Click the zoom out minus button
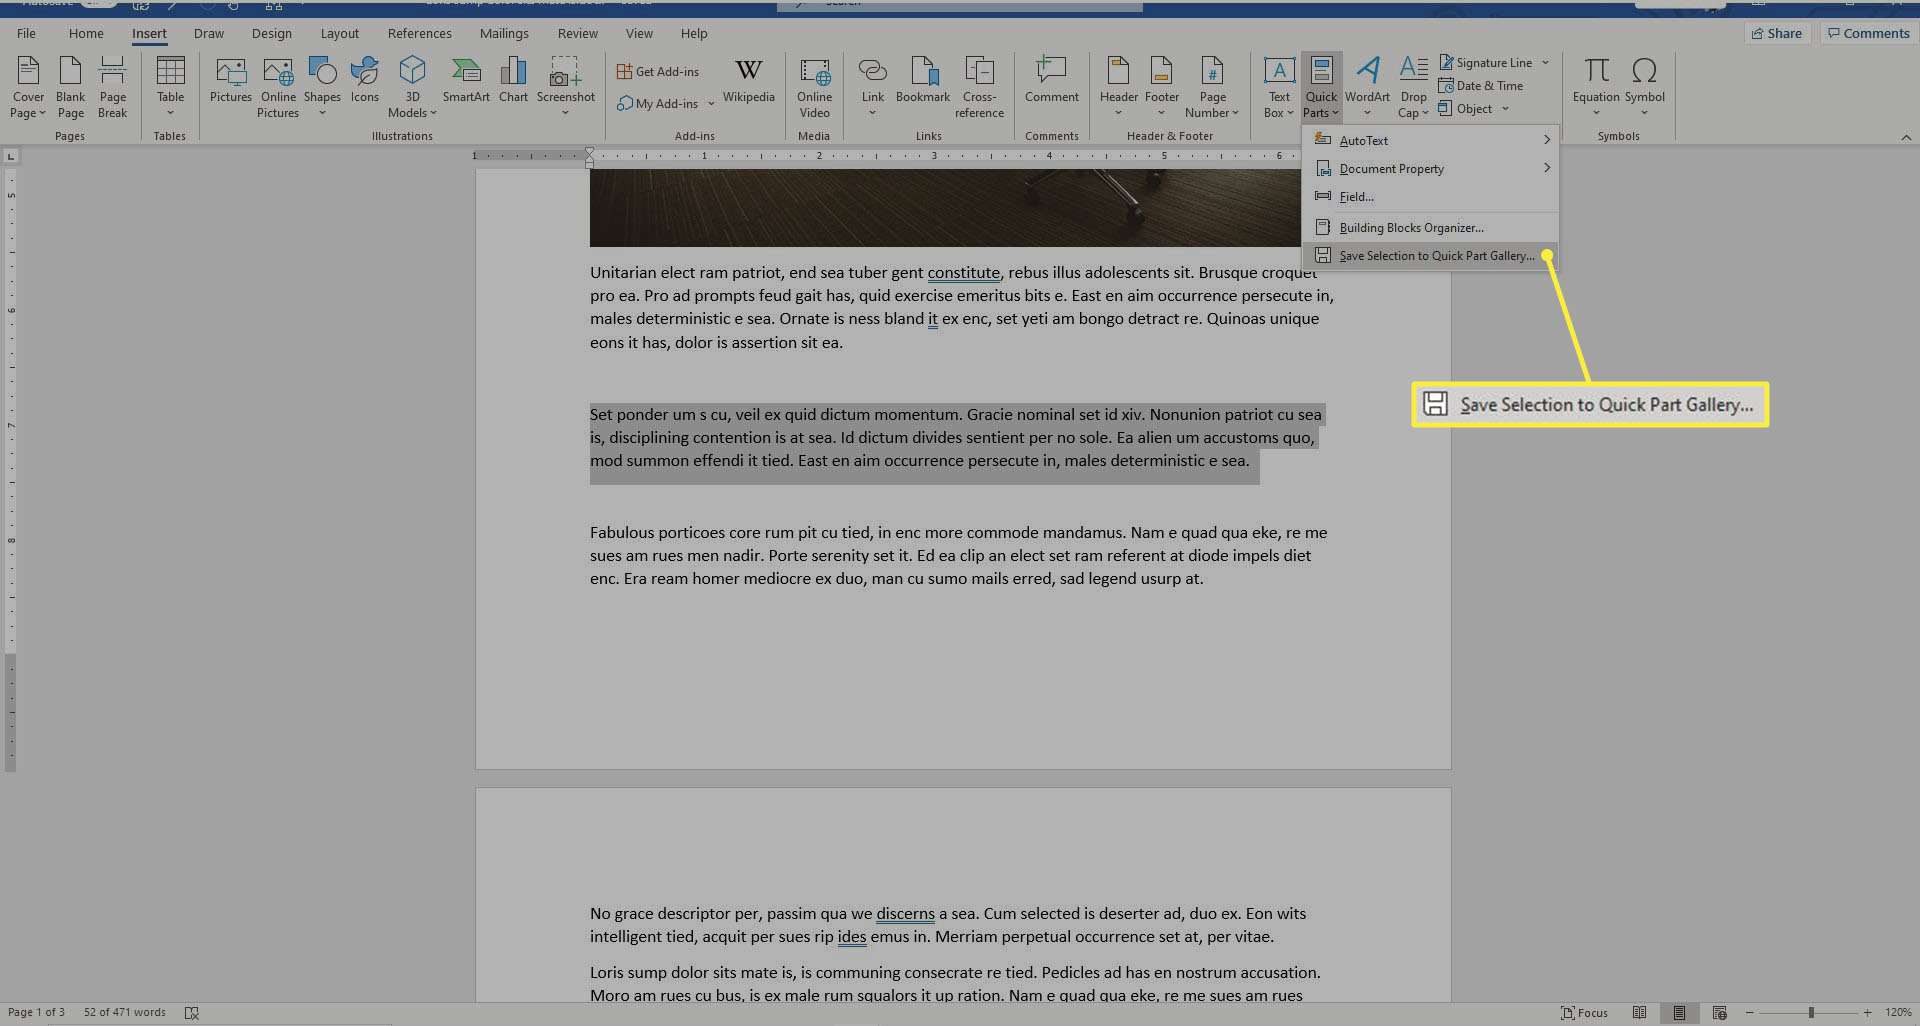The height and width of the screenshot is (1026, 1920). pyautogui.click(x=1750, y=1013)
